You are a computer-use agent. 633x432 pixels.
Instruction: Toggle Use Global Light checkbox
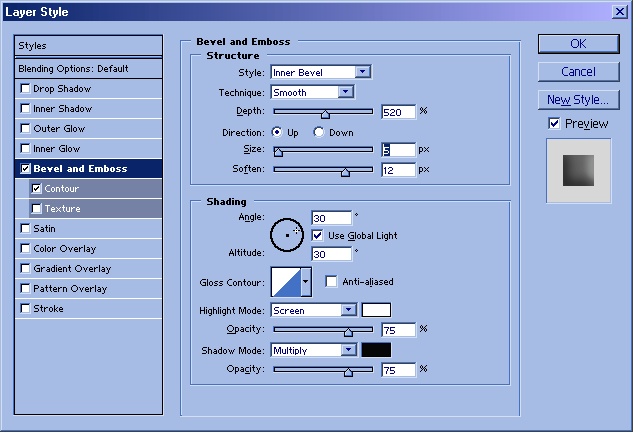coord(317,235)
